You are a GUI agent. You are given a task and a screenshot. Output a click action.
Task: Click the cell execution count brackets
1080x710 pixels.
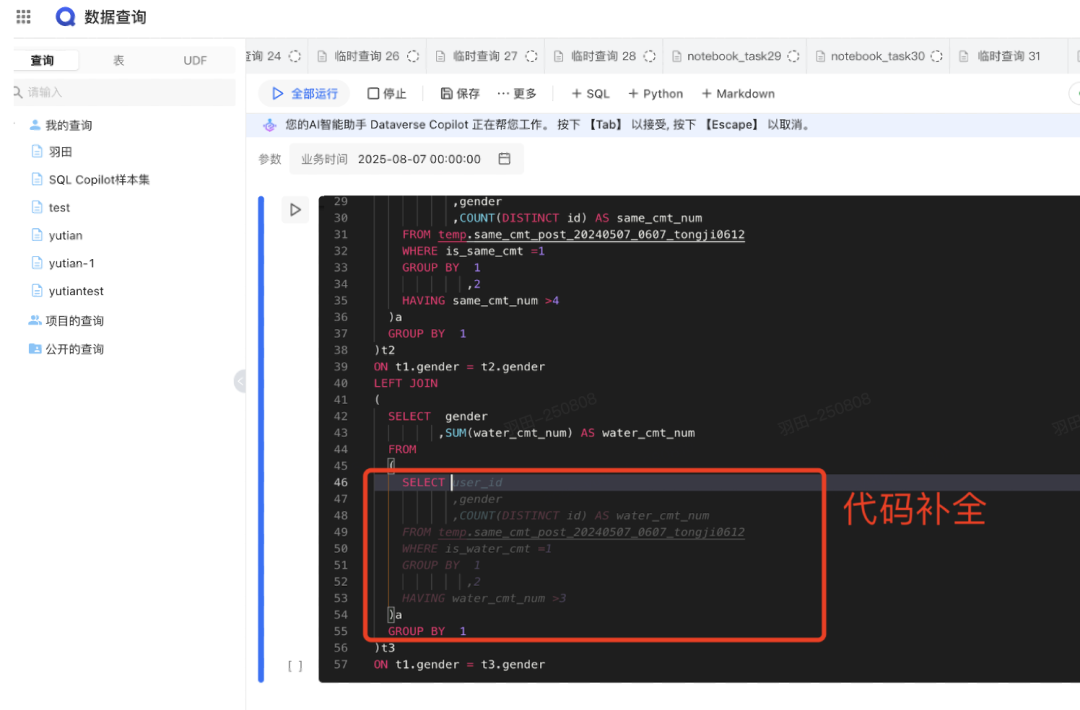tap(295, 666)
